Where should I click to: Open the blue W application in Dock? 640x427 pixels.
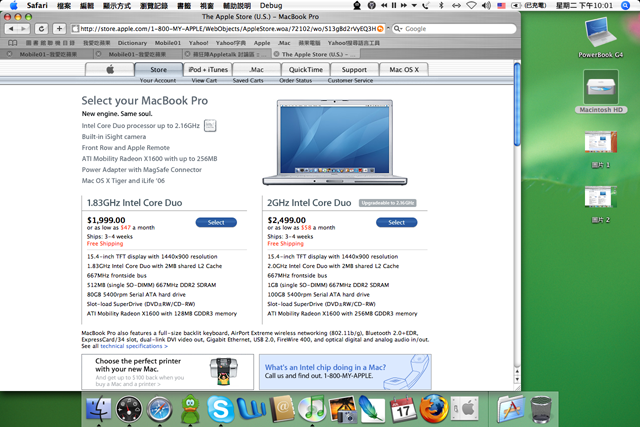point(251,409)
